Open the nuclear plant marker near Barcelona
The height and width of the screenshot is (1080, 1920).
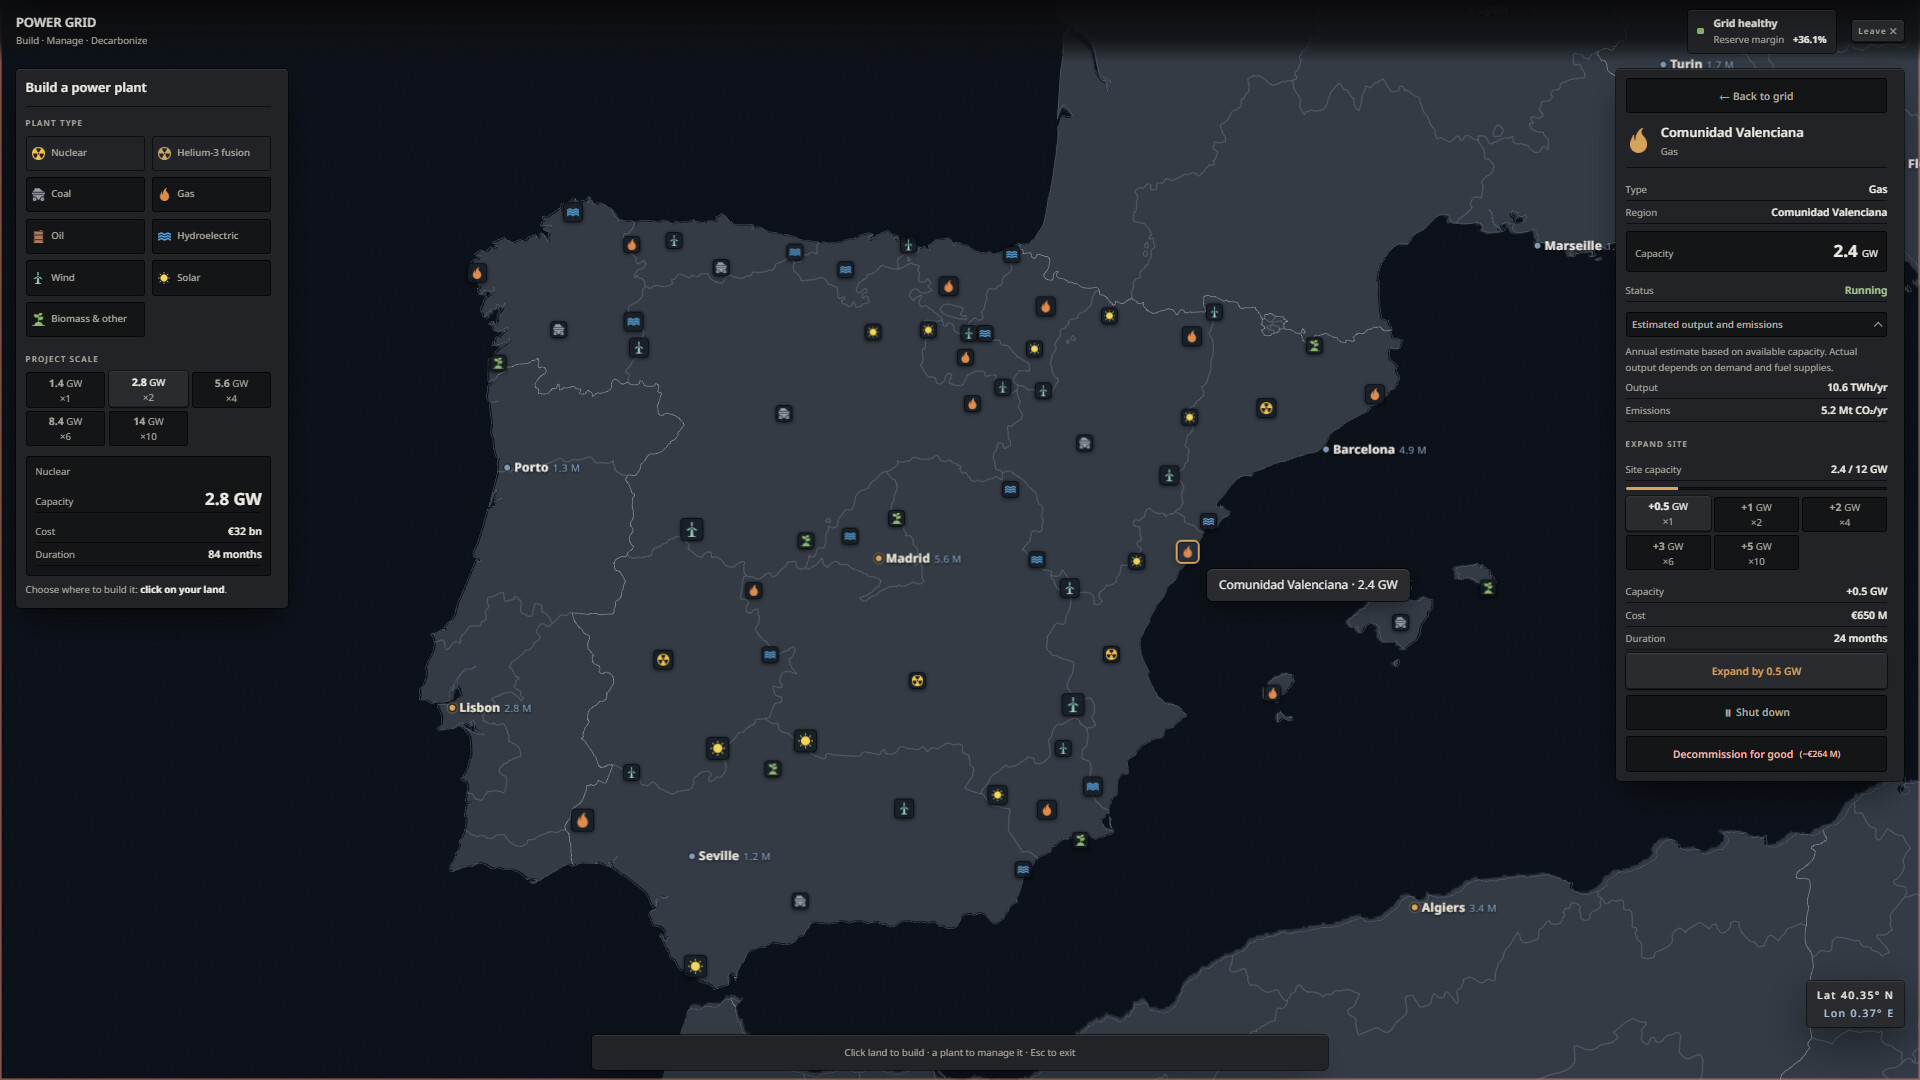point(1266,408)
